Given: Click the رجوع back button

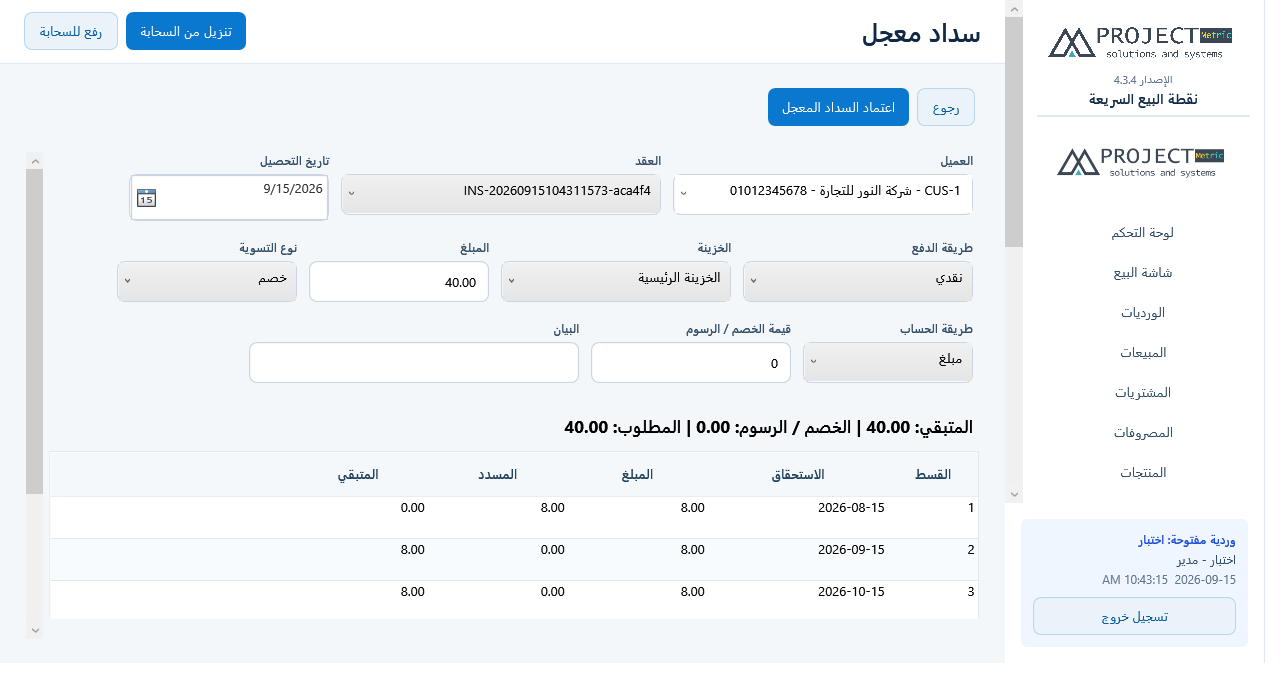Looking at the screenshot, I should click(946, 107).
